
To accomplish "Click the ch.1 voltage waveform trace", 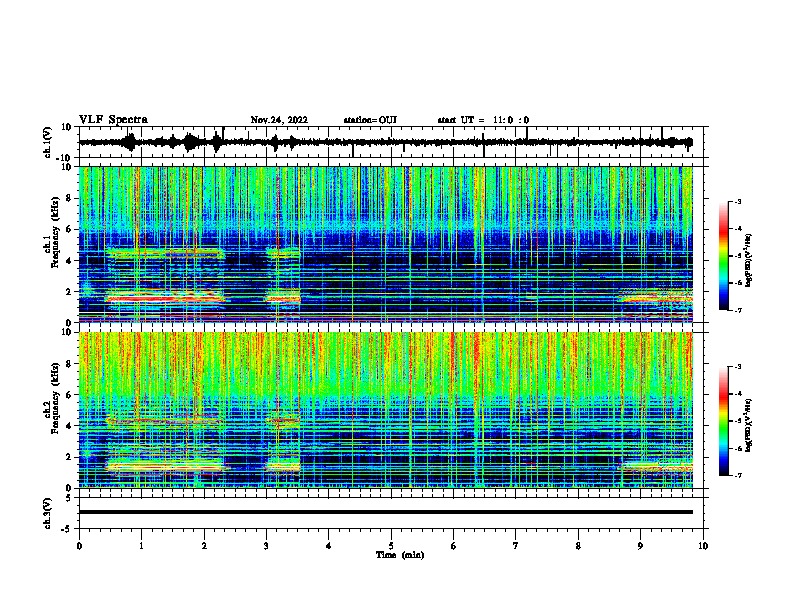I will click(385, 142).
